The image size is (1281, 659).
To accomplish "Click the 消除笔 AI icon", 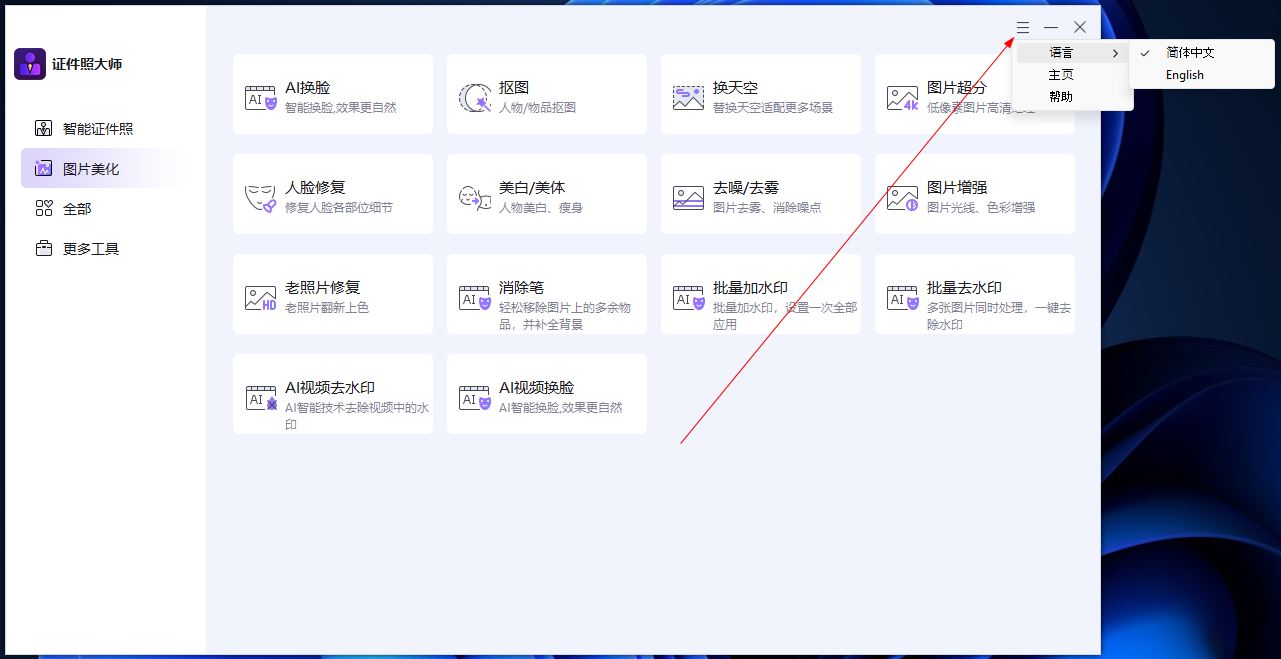I will (475, 297).
